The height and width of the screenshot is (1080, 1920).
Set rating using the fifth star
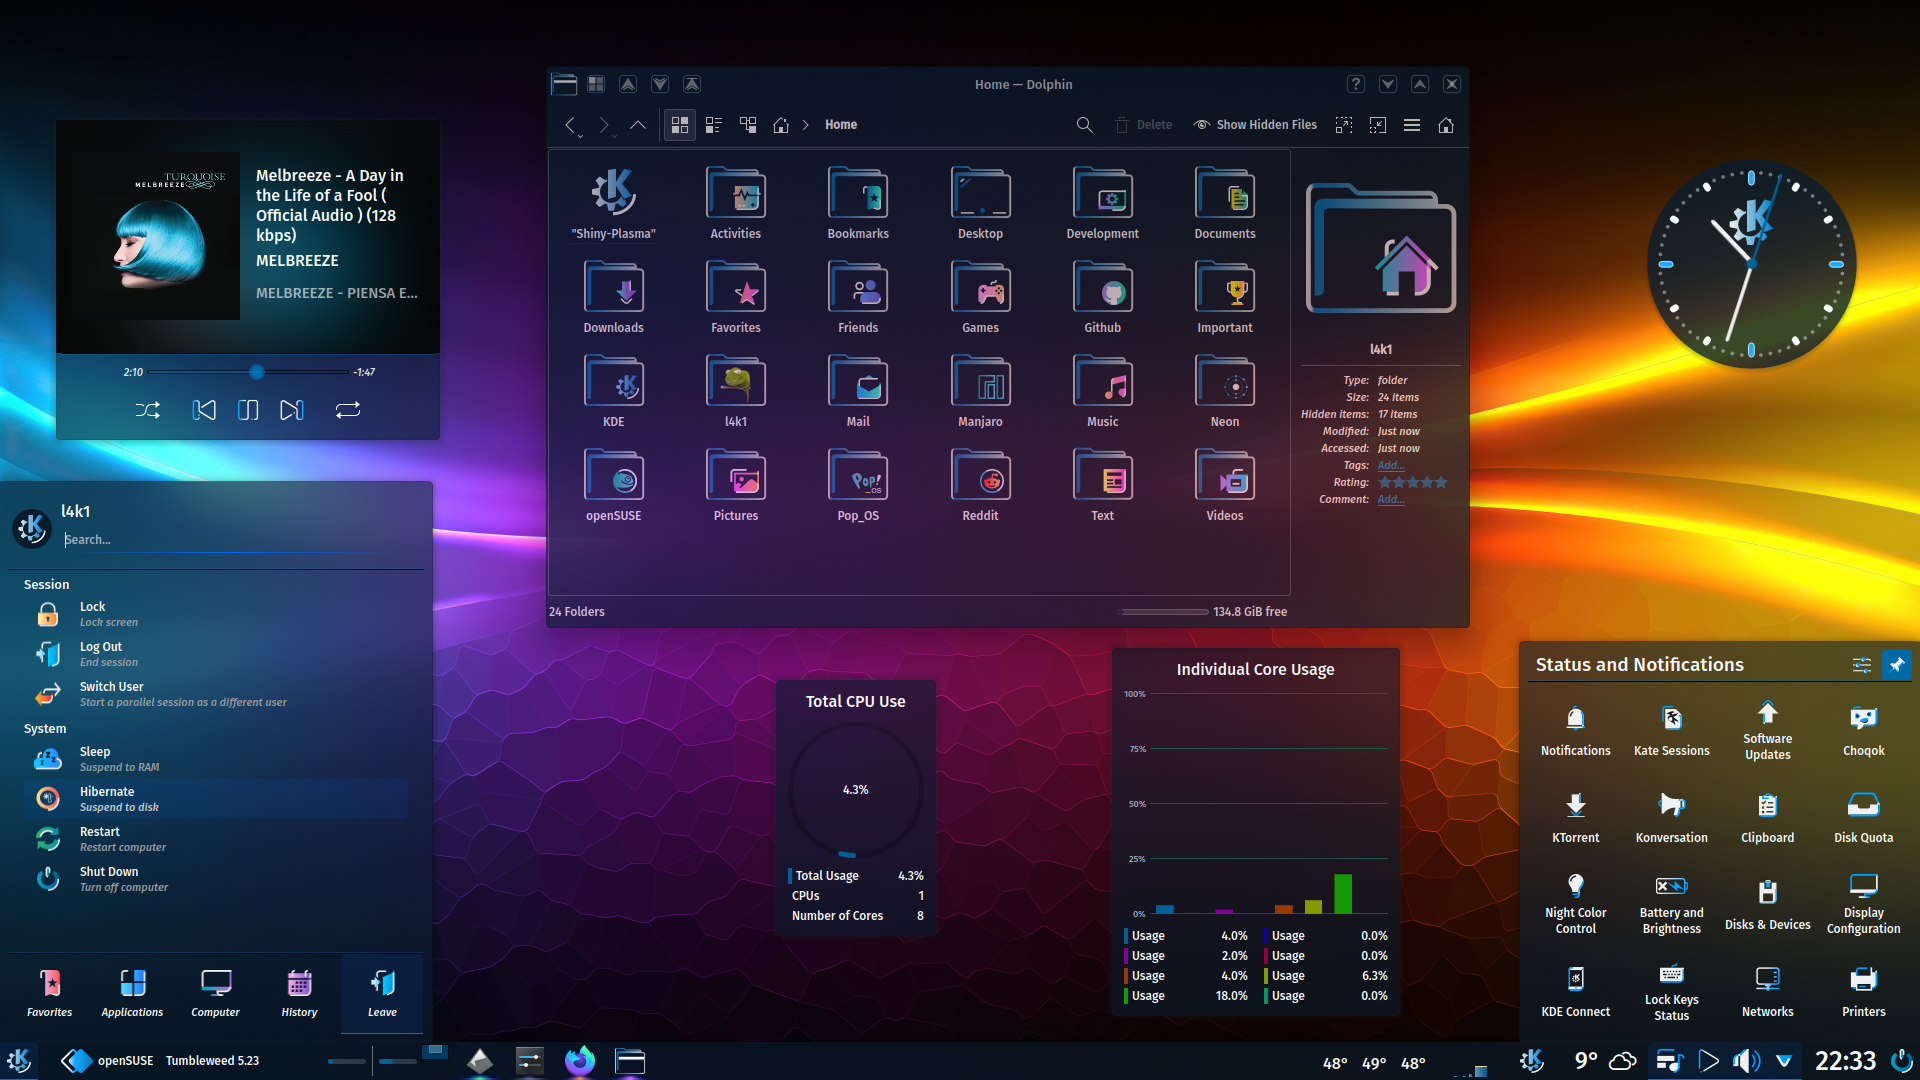click(1441, 482)
